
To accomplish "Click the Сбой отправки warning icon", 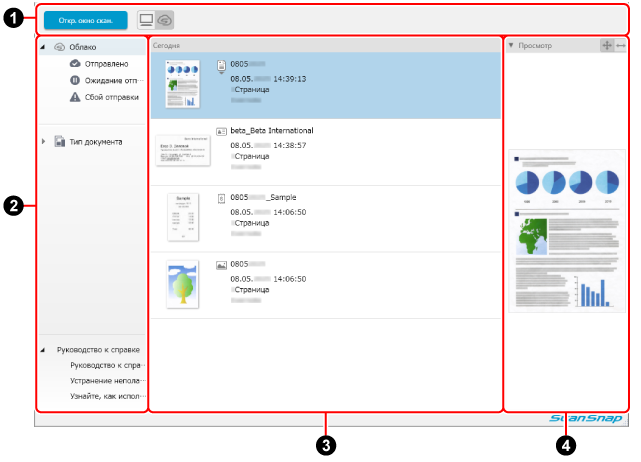I will 76,97.
